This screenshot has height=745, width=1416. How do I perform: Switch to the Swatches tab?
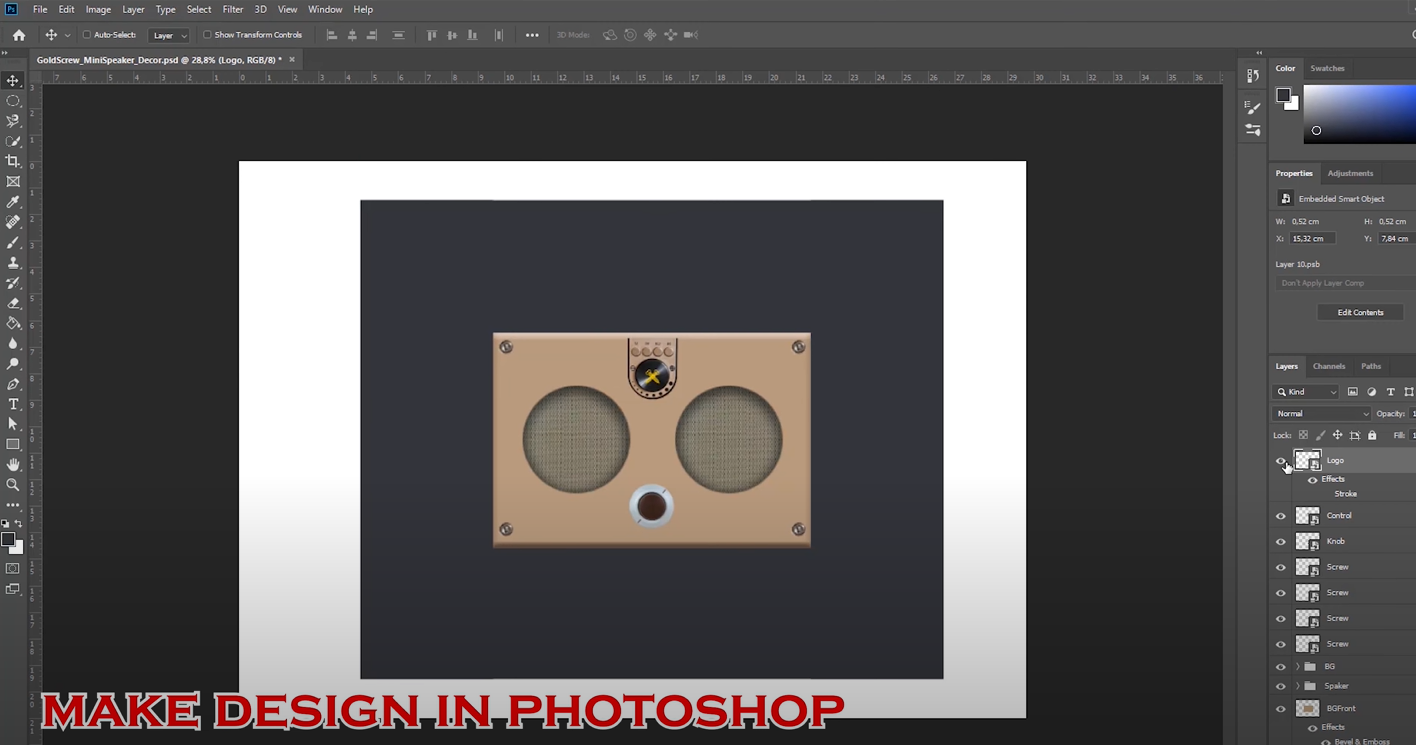(1327, 68)
